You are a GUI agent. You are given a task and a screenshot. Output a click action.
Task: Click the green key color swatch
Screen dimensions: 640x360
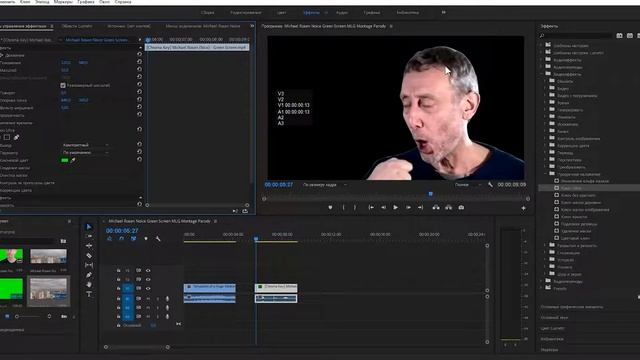[x=64, y=160]
